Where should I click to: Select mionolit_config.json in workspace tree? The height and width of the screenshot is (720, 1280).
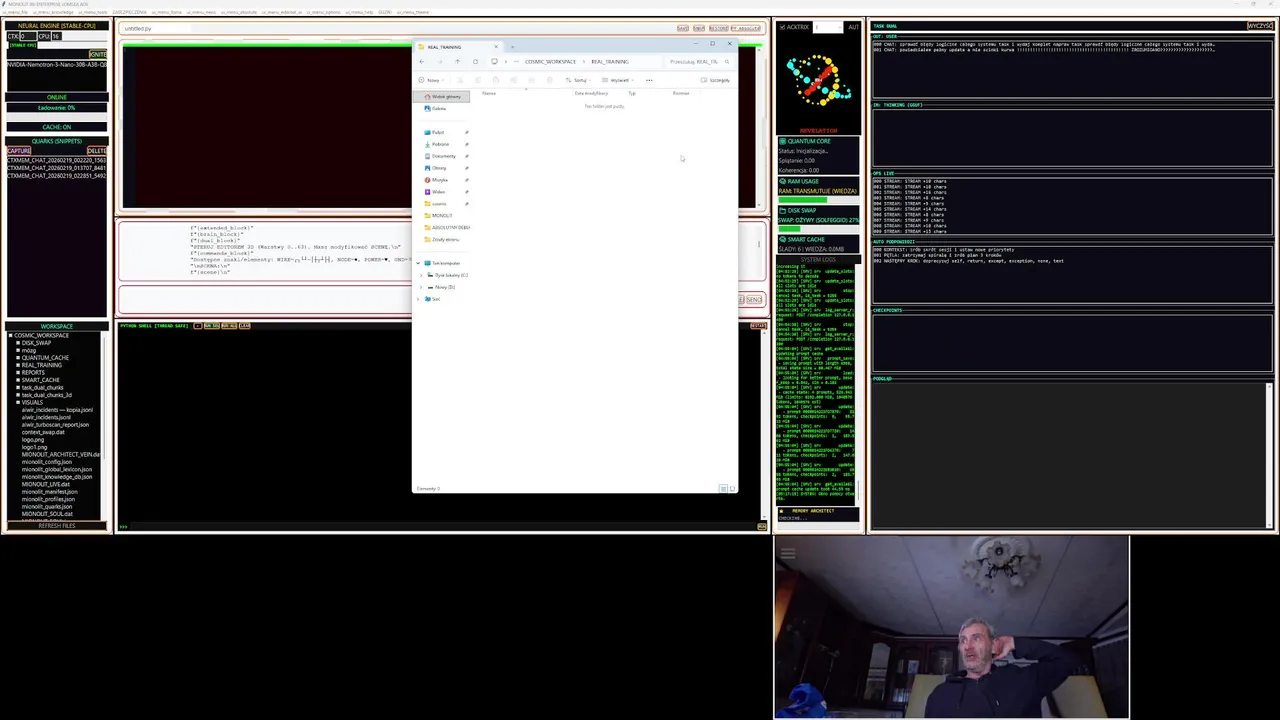tap(47, 462)
